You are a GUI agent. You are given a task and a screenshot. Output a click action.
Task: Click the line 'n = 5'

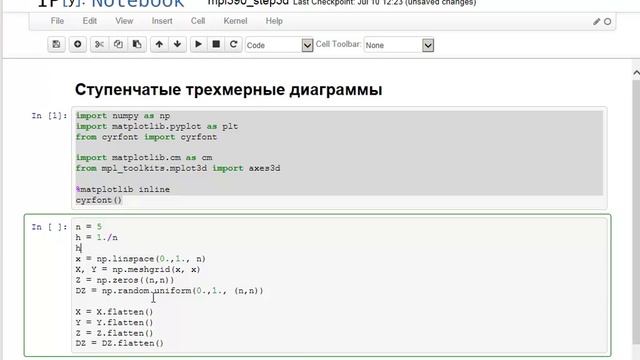[89, 227]
